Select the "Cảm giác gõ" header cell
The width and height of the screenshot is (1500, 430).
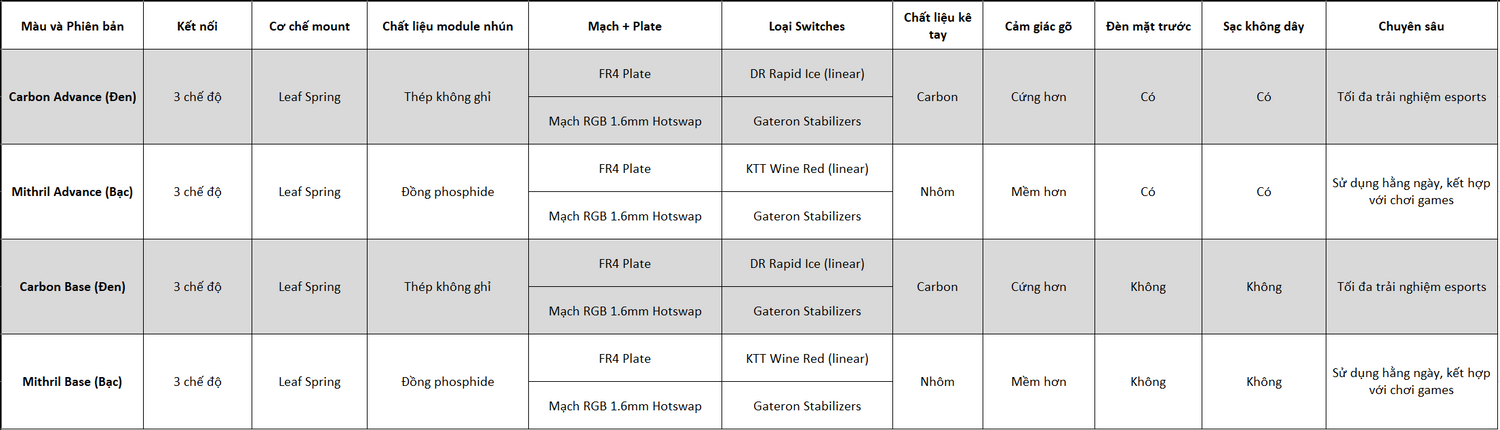pos(1038,26)
